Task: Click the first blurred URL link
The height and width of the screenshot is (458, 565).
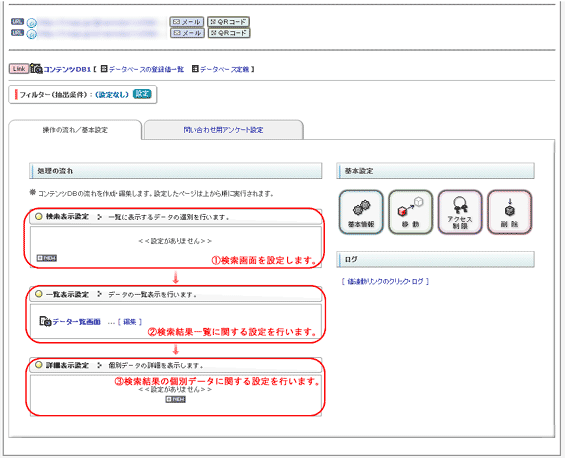Action: tap(97, 23)
